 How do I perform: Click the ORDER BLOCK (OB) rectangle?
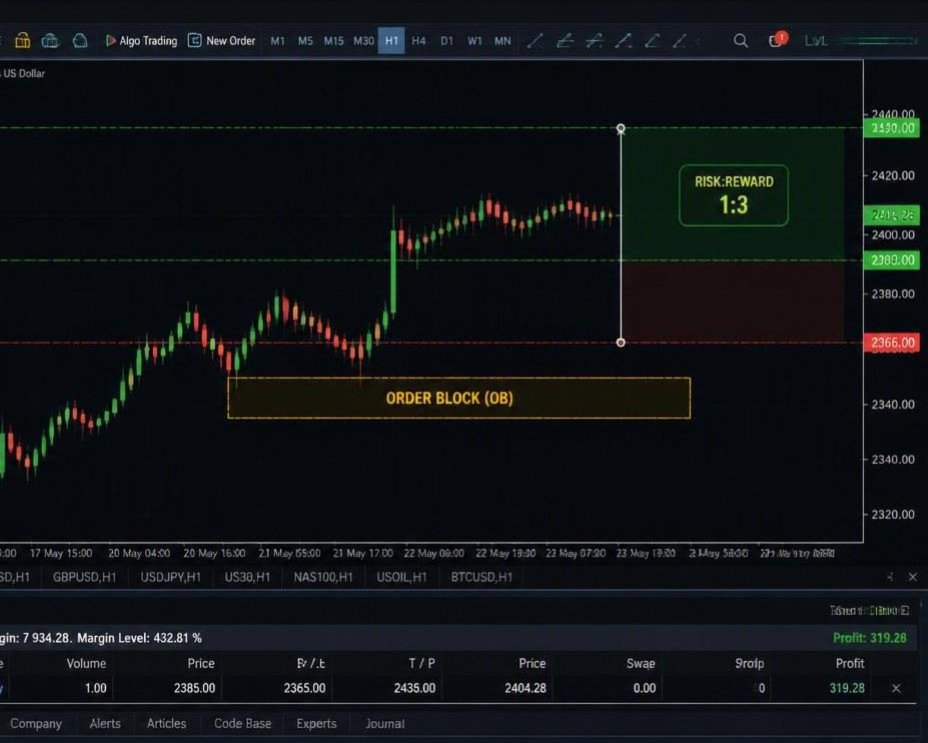pyautogui.click(x=459, y=398)
